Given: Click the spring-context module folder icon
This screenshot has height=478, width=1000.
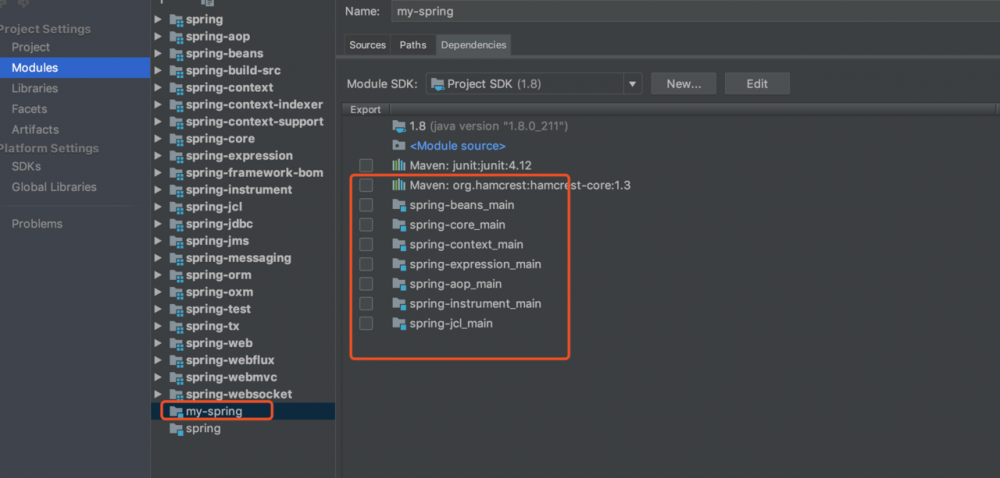Looking at the screenshot, I should (x=176, y=87).
